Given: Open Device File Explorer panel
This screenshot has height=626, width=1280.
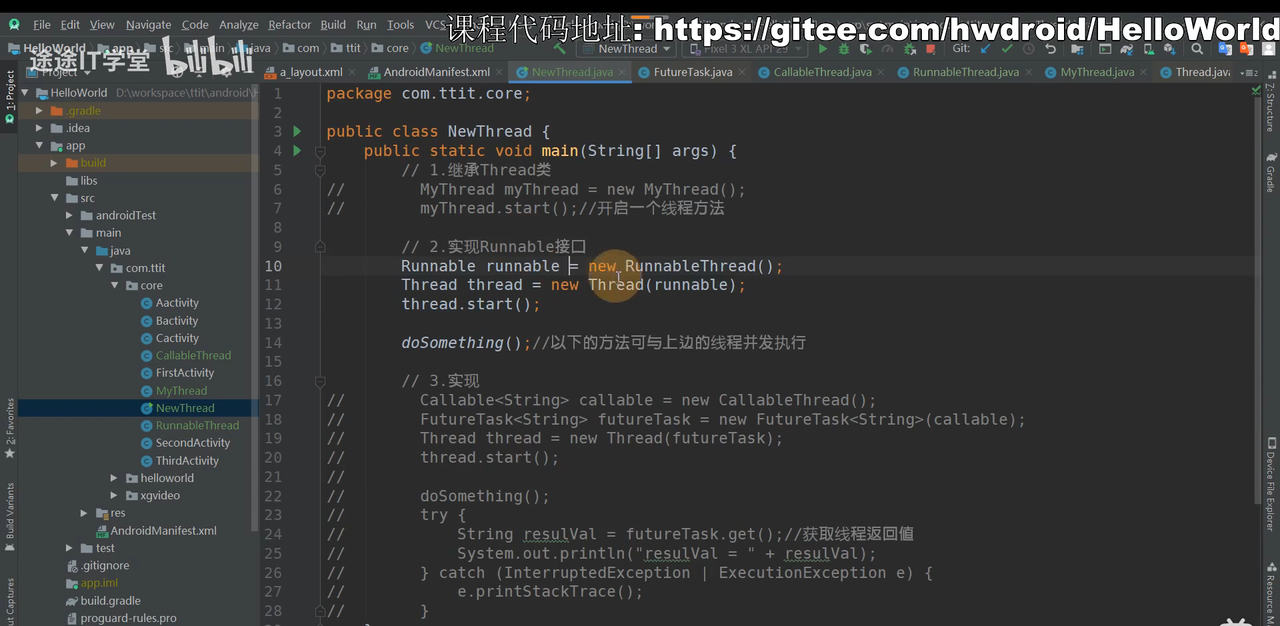Looking at the screenshot, I should coord(1270,482).
